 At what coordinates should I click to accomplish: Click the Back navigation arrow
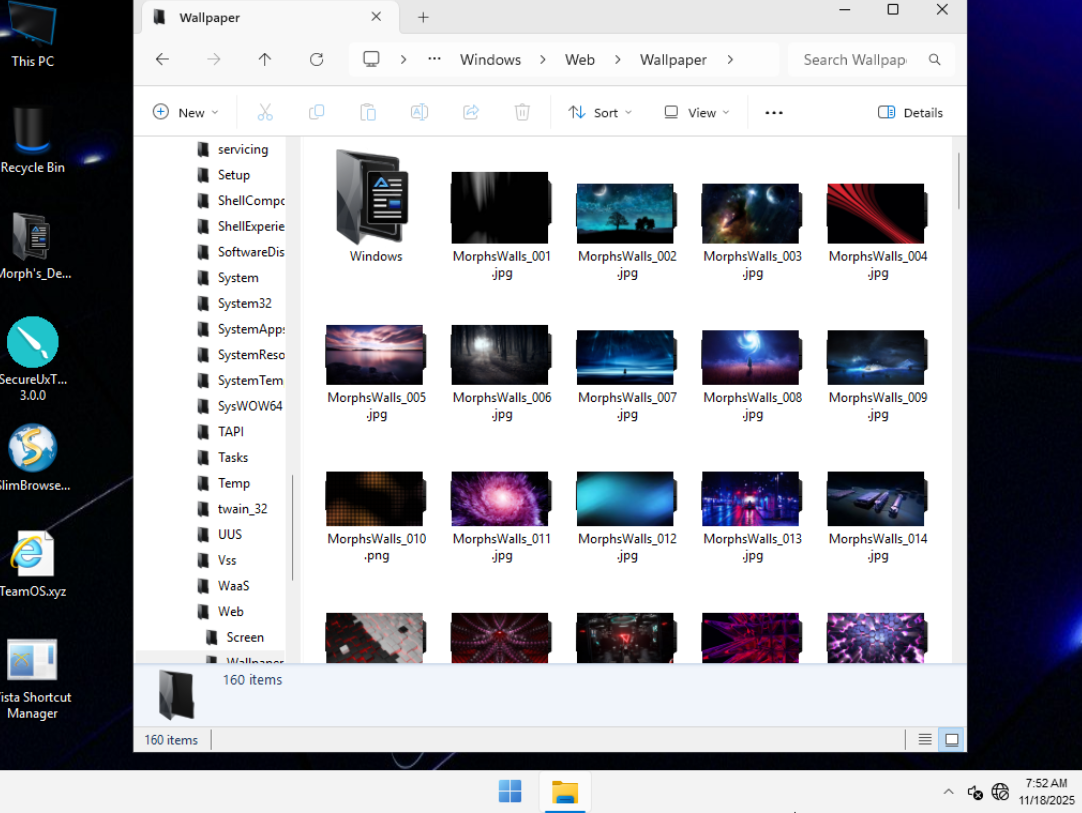pyautogui.click(x=163, y=60)
